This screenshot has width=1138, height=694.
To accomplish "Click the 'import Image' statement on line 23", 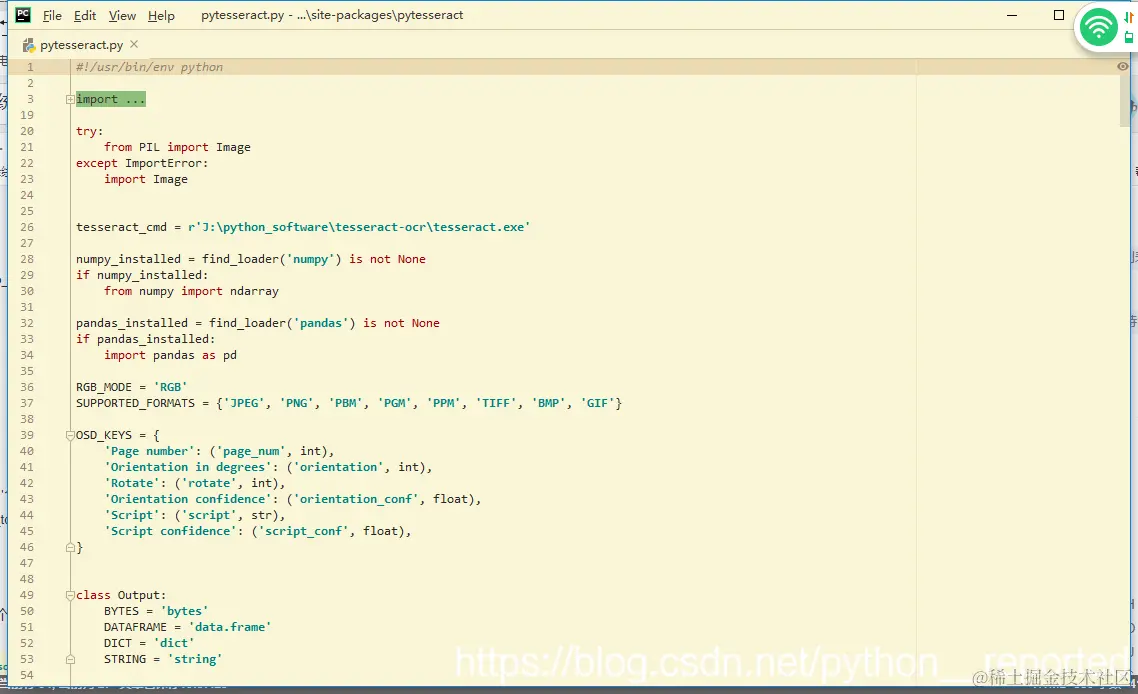I will 146,179.
